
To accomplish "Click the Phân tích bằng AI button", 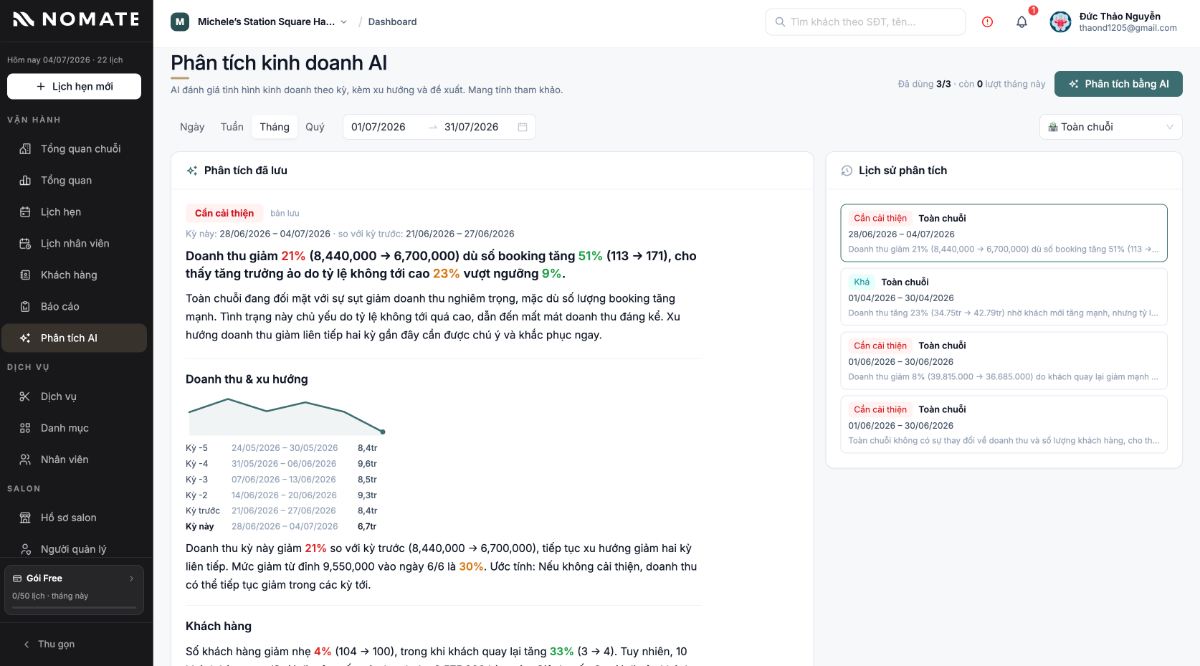I will (x=1118, y=84).
